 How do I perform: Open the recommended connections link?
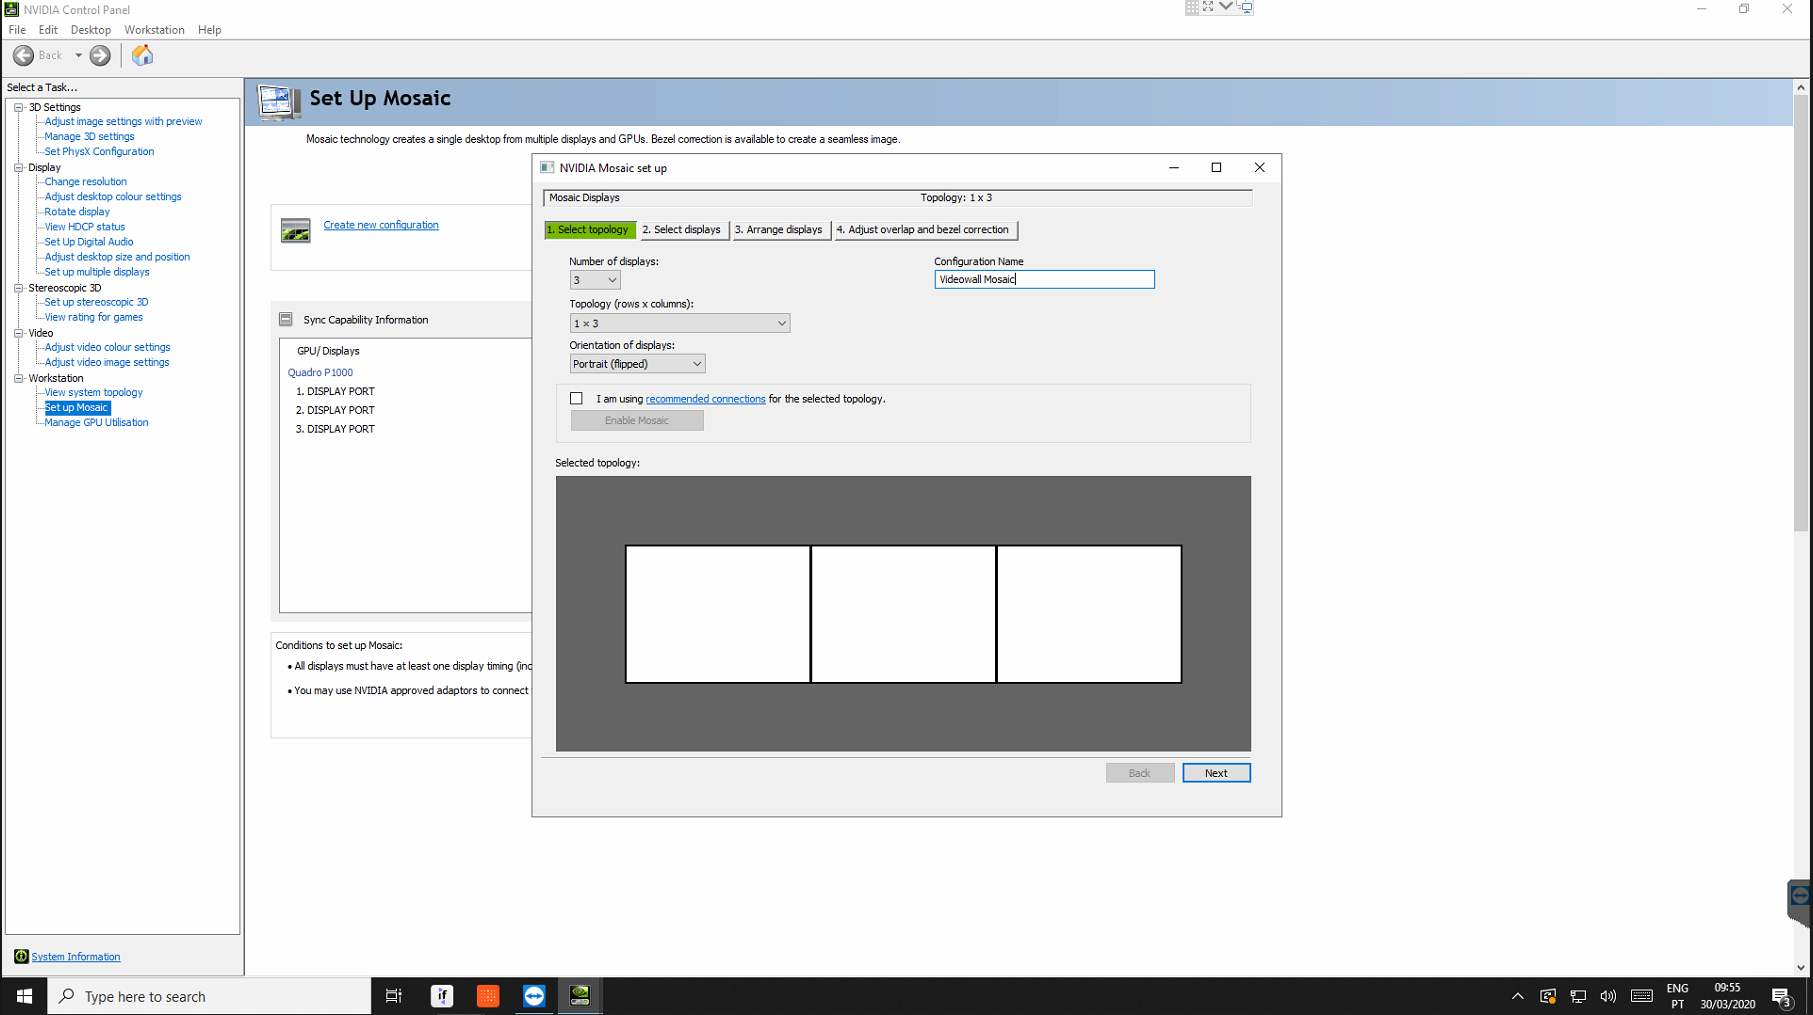coord(705,399)
